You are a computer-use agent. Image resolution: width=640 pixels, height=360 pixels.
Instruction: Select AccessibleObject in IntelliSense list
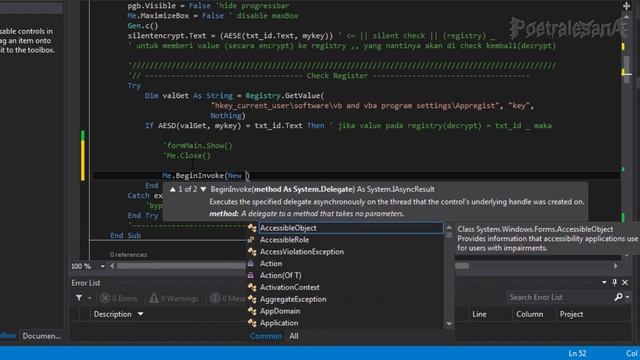351,228
